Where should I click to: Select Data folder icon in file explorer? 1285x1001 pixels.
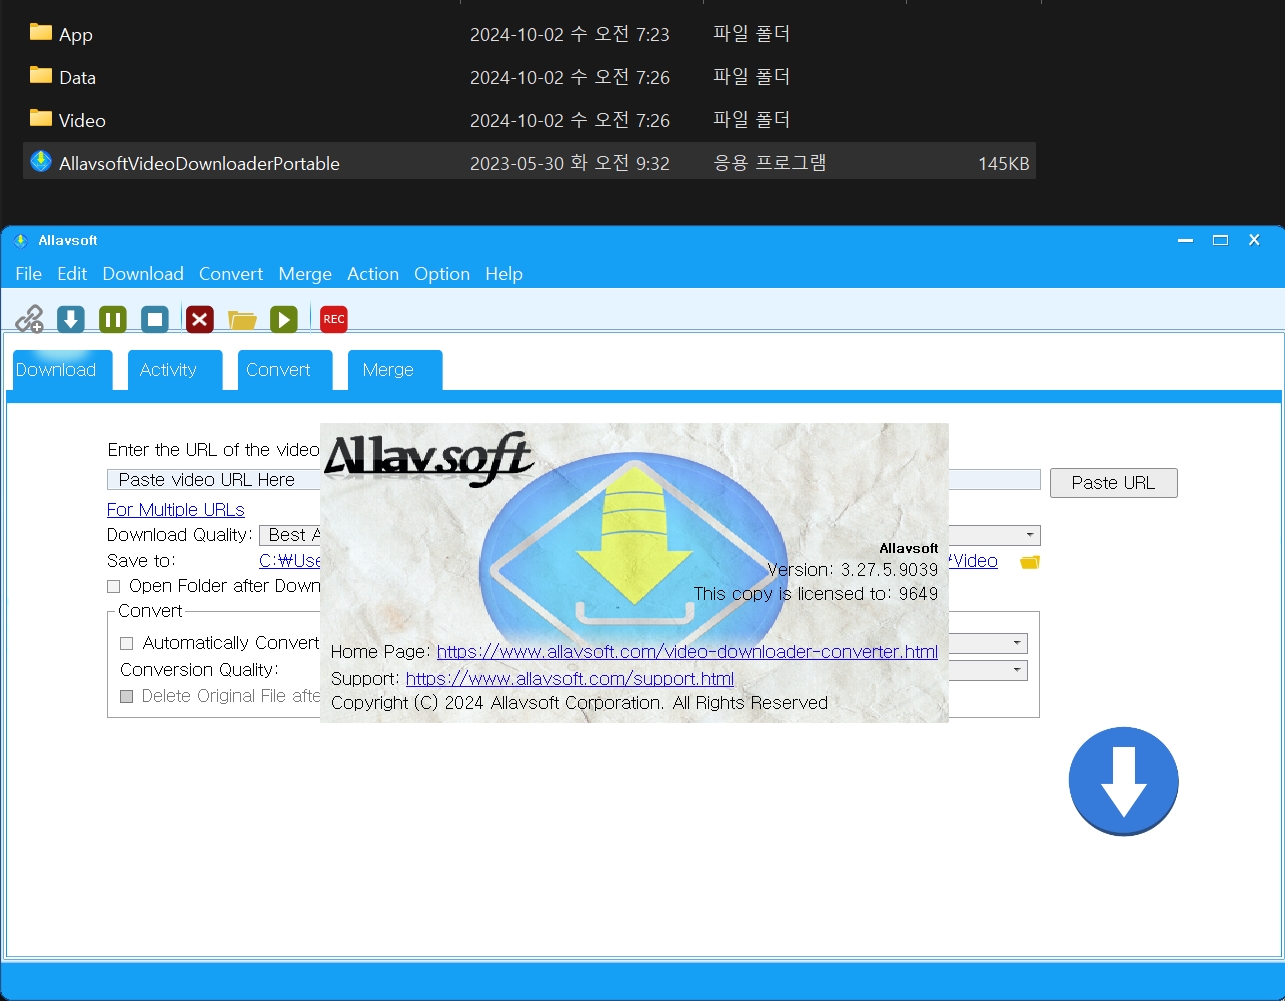click(x=41, y=75)
